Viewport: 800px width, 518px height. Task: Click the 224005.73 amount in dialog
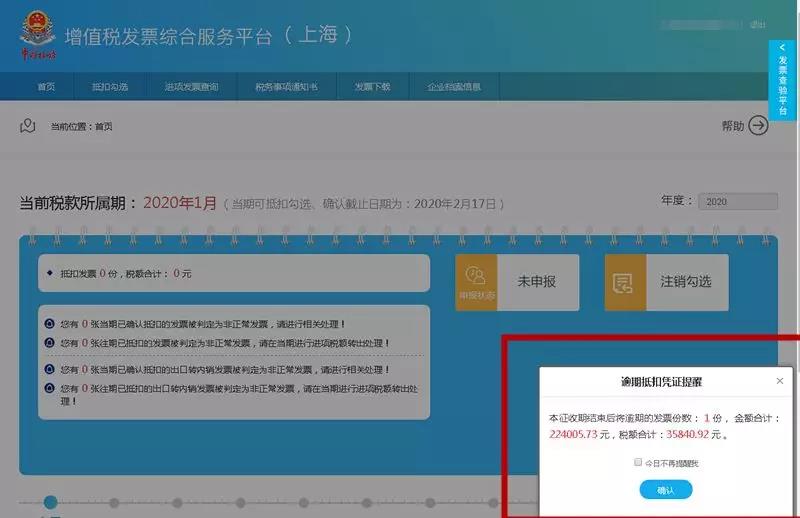[x=573, y=434]
